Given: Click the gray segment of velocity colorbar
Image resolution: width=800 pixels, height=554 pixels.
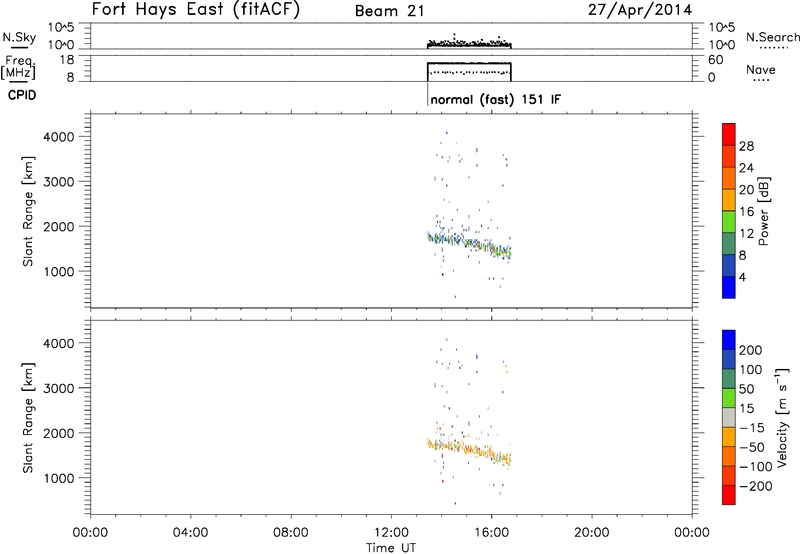Looking at the screenshot, I should [x=729, y=418].
